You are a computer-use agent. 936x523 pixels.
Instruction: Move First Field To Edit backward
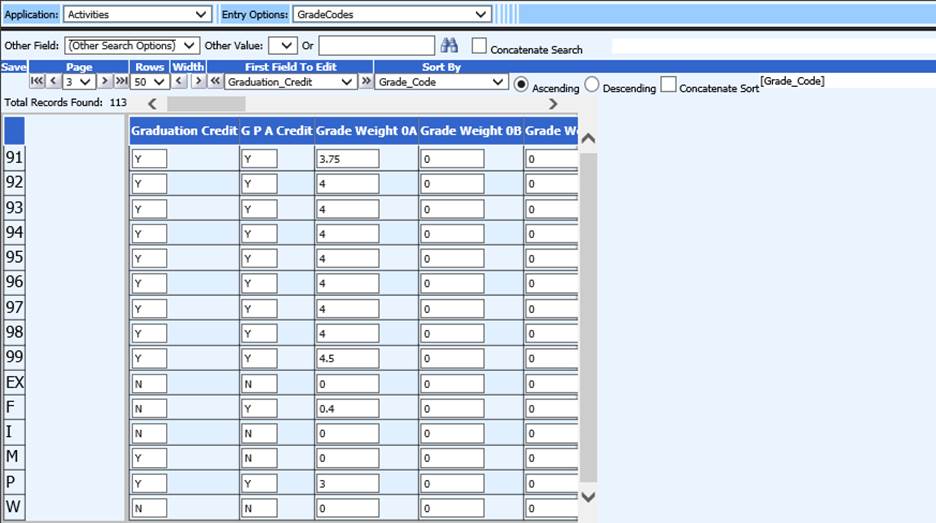pos(215,82)
